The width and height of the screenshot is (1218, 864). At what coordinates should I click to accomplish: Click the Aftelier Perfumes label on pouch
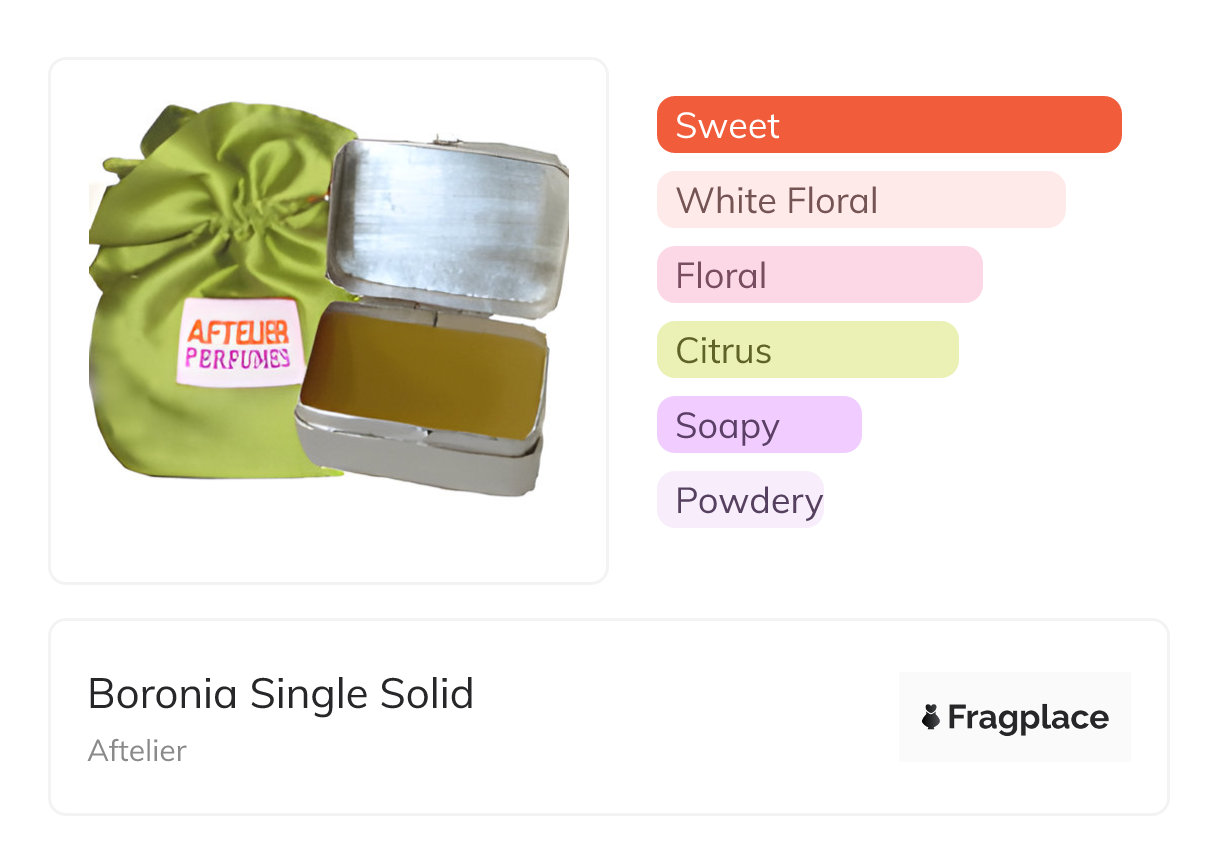coord(240,342)
